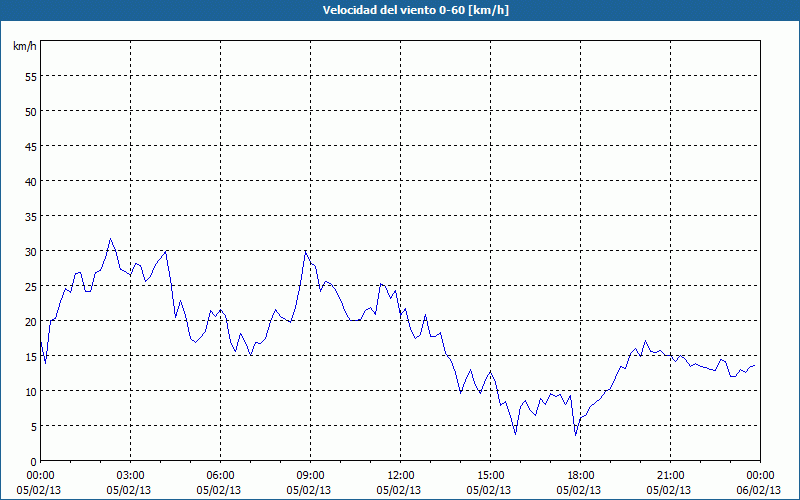
Task: Click the 15:00 time label on x-axis
Action: (x=490, y=476)
